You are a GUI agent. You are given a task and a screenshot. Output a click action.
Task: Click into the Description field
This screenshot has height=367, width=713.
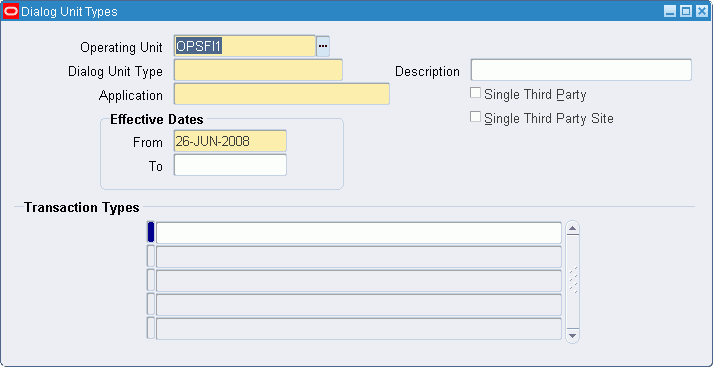(581, 70)
